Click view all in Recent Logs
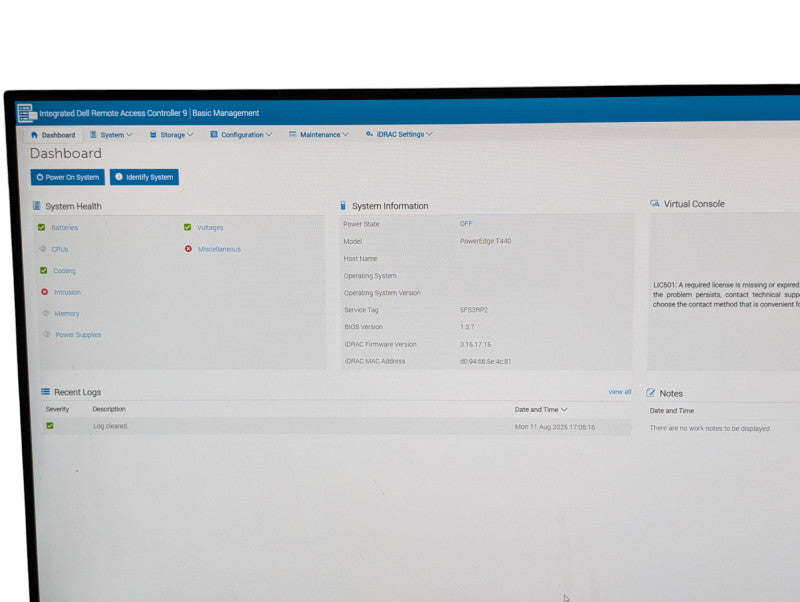Viewport: 800px width, 602px height. tap(620, 392)
